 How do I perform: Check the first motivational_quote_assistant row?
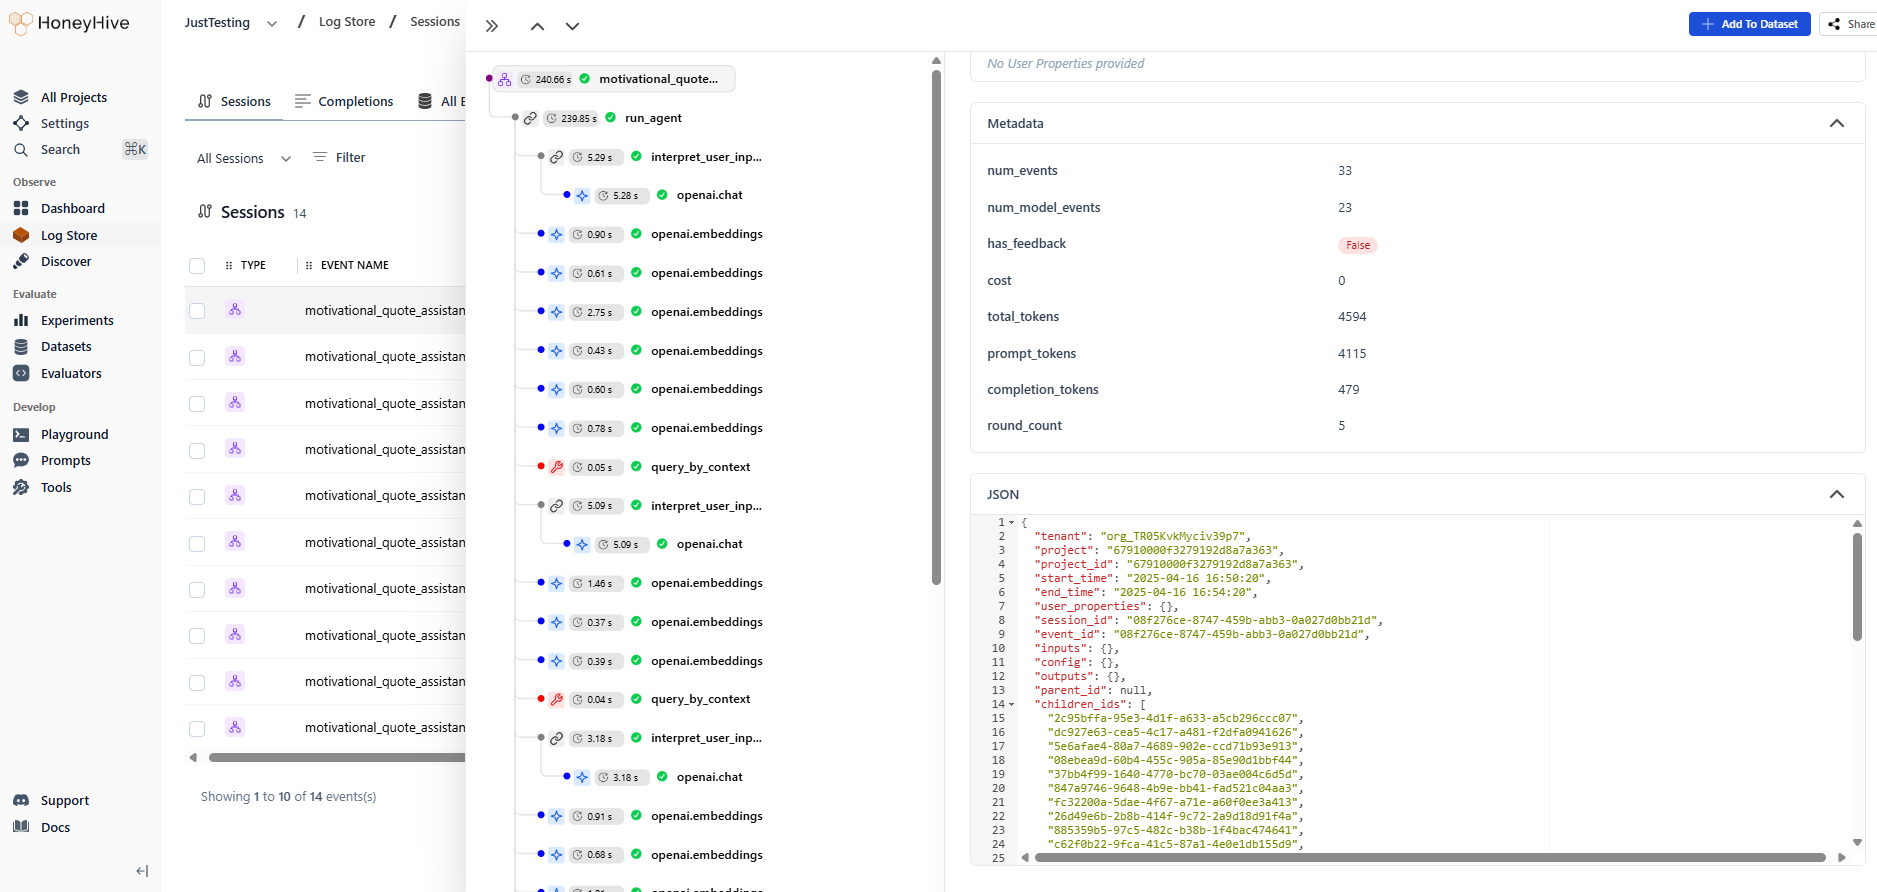pyautogui.click(x=197, y=311)
